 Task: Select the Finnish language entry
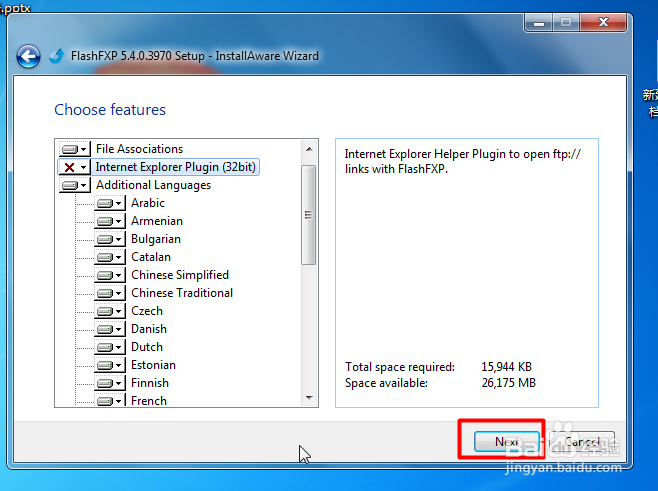[x=150, y=383]
